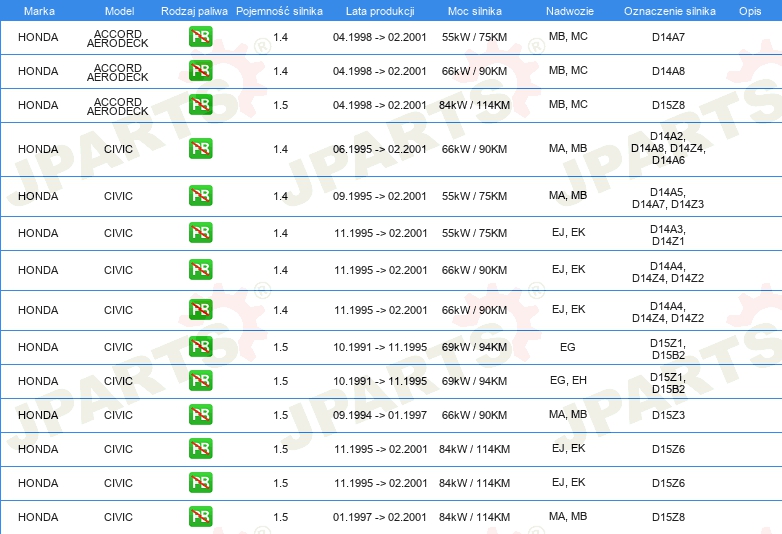Select engine size 1.5 in the Accord Aerodeck row
782x534 pixels.
point(280,105)
